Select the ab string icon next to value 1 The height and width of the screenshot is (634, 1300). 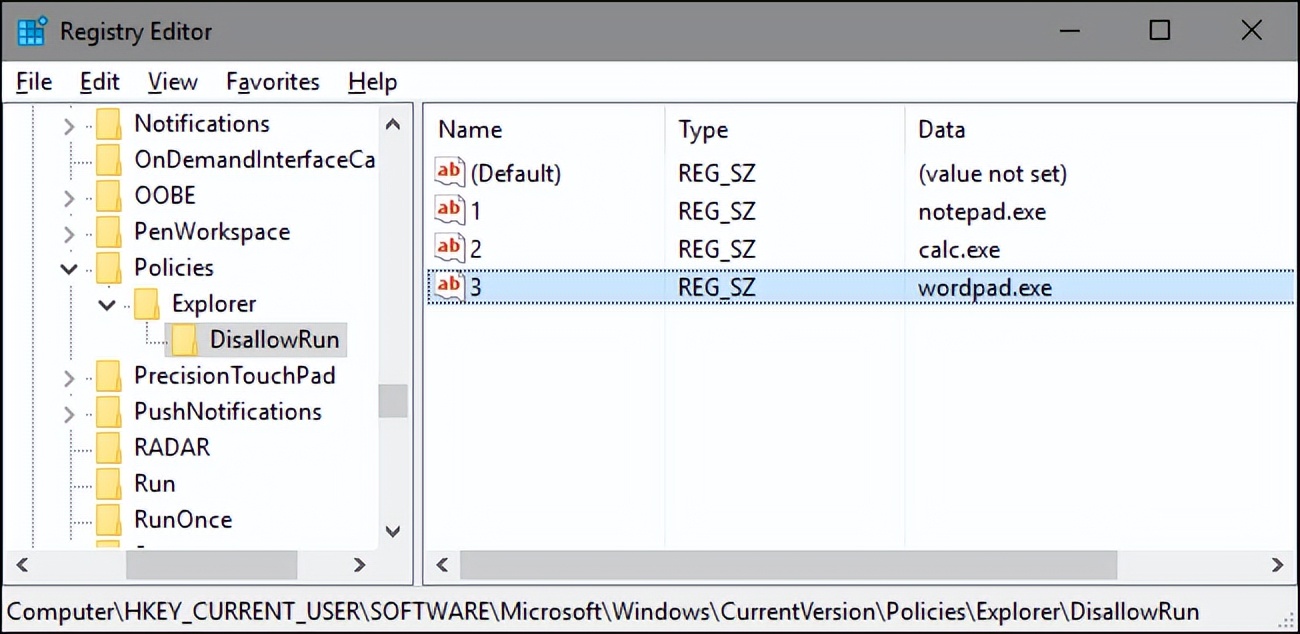pos(449,210)
